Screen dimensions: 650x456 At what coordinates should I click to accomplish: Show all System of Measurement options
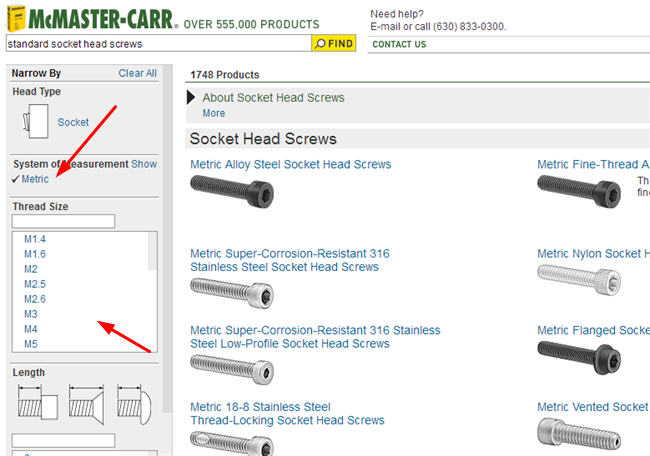(144, 164)
